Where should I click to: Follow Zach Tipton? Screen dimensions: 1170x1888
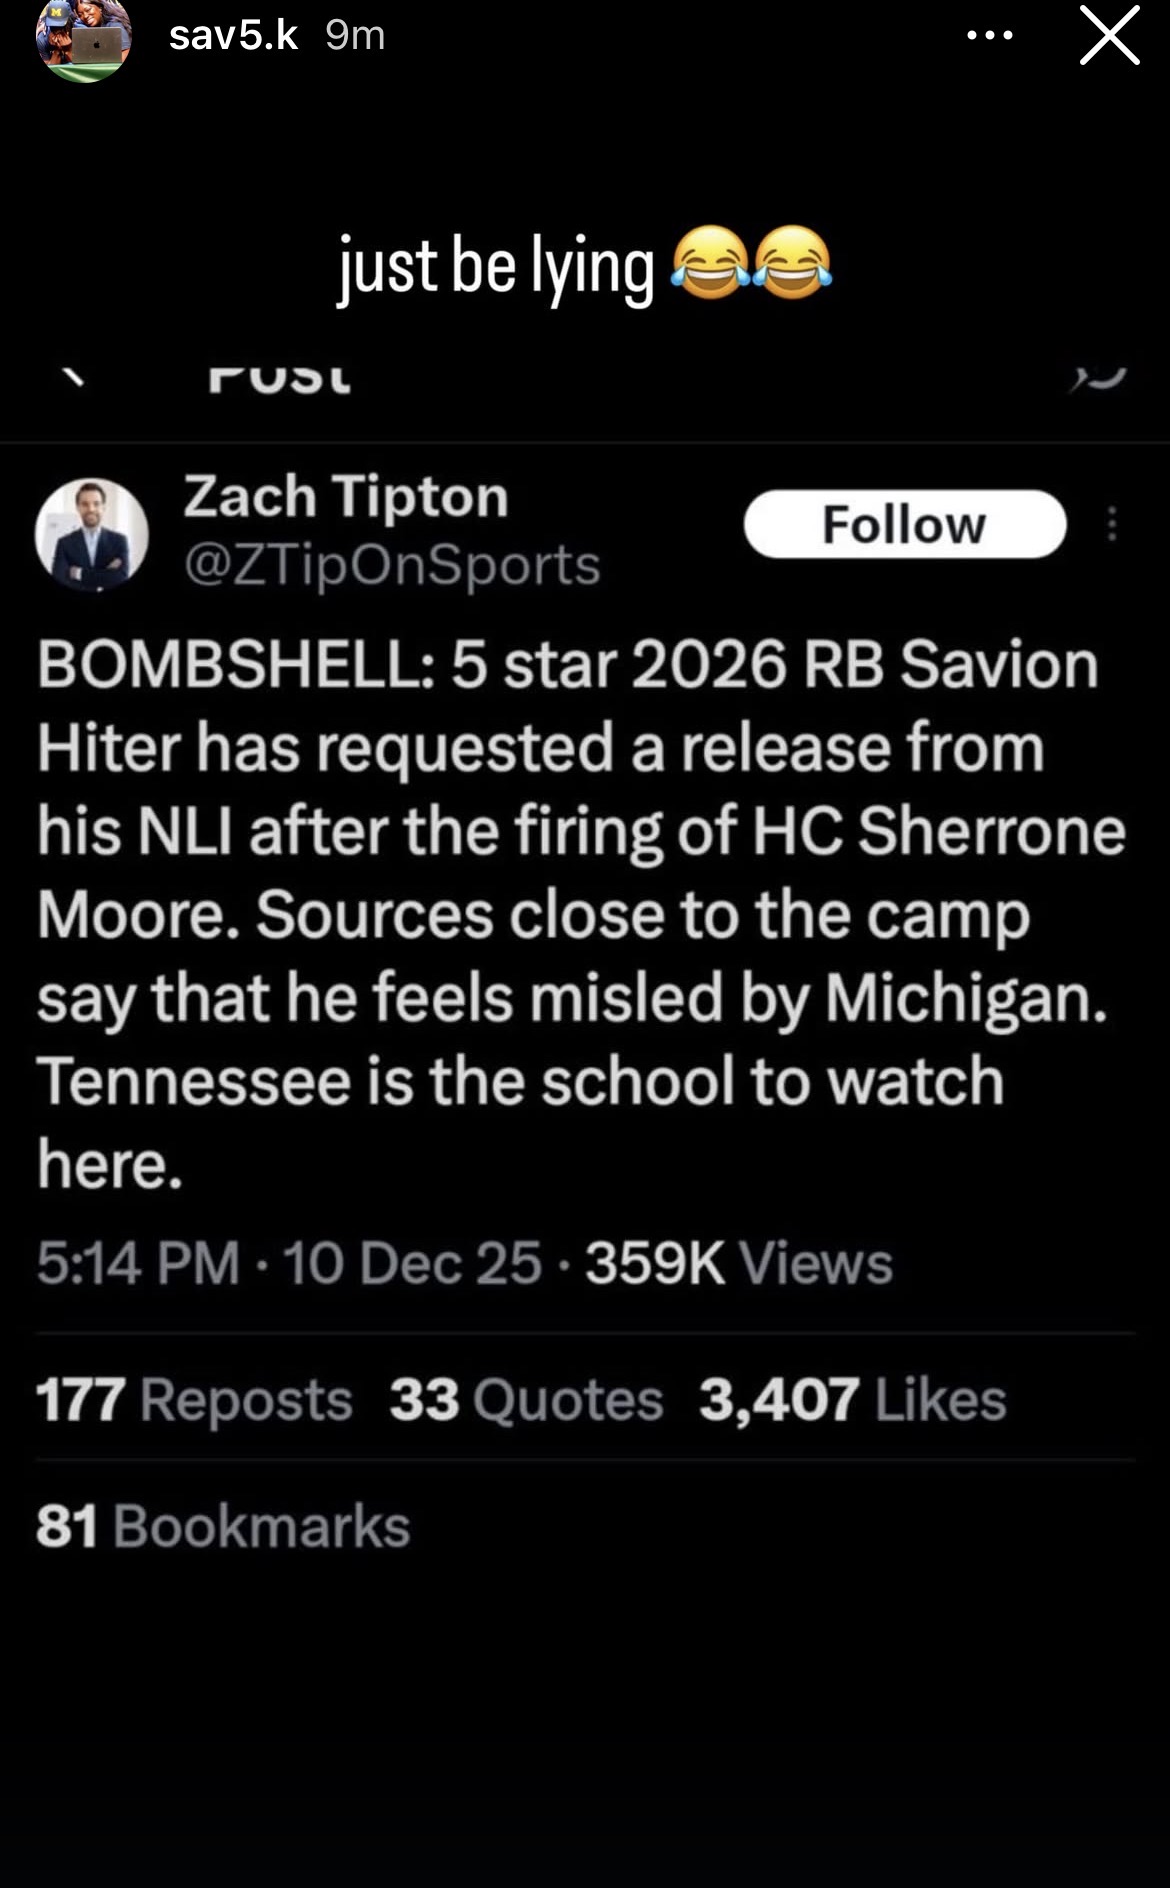coord(904,524)
